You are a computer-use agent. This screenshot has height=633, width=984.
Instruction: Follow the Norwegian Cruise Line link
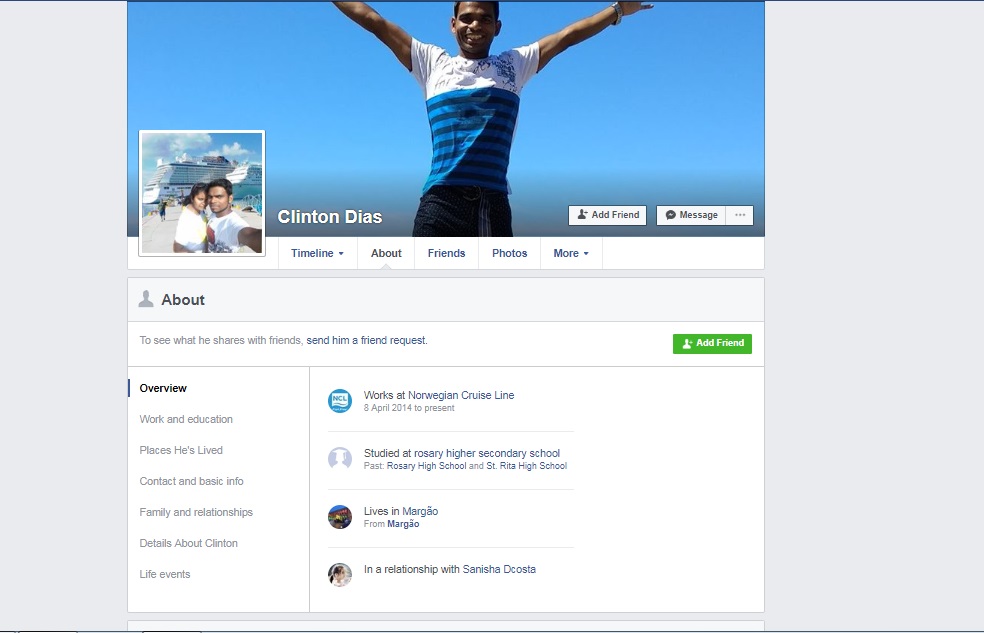(461, 395)
